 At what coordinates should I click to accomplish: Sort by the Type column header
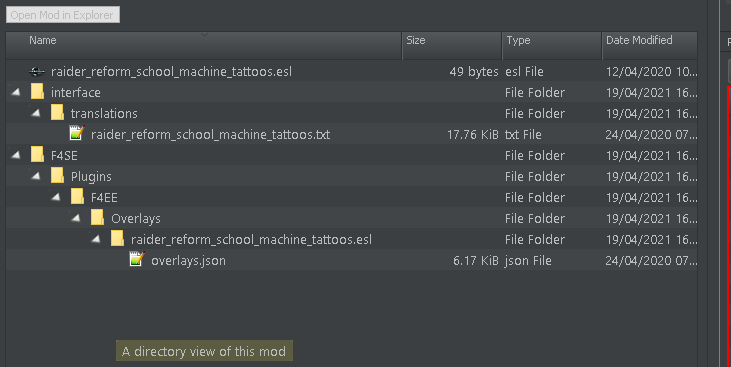click(x=552, y=46)
